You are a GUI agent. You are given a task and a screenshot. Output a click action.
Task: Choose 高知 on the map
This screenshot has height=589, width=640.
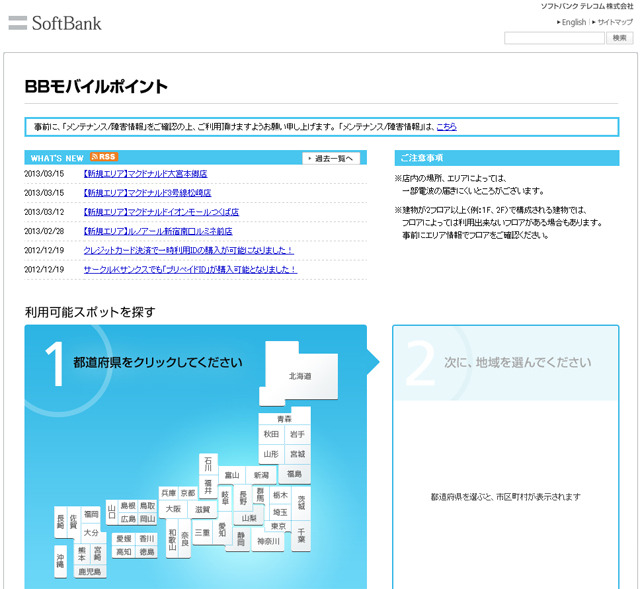[x=124, y=552]
